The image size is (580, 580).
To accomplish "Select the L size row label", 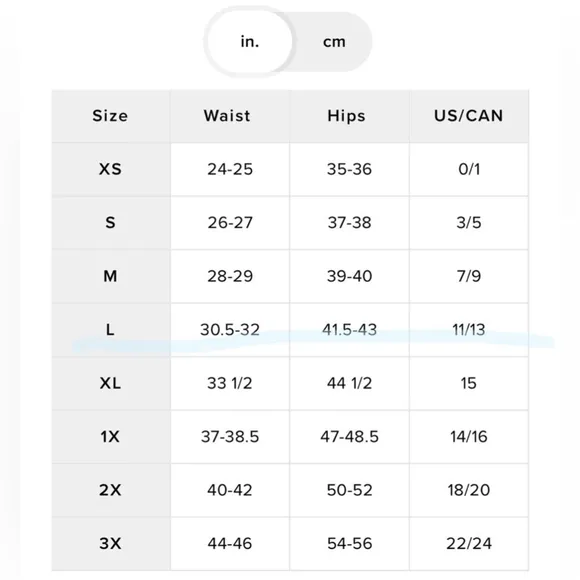I will [111, 330].
